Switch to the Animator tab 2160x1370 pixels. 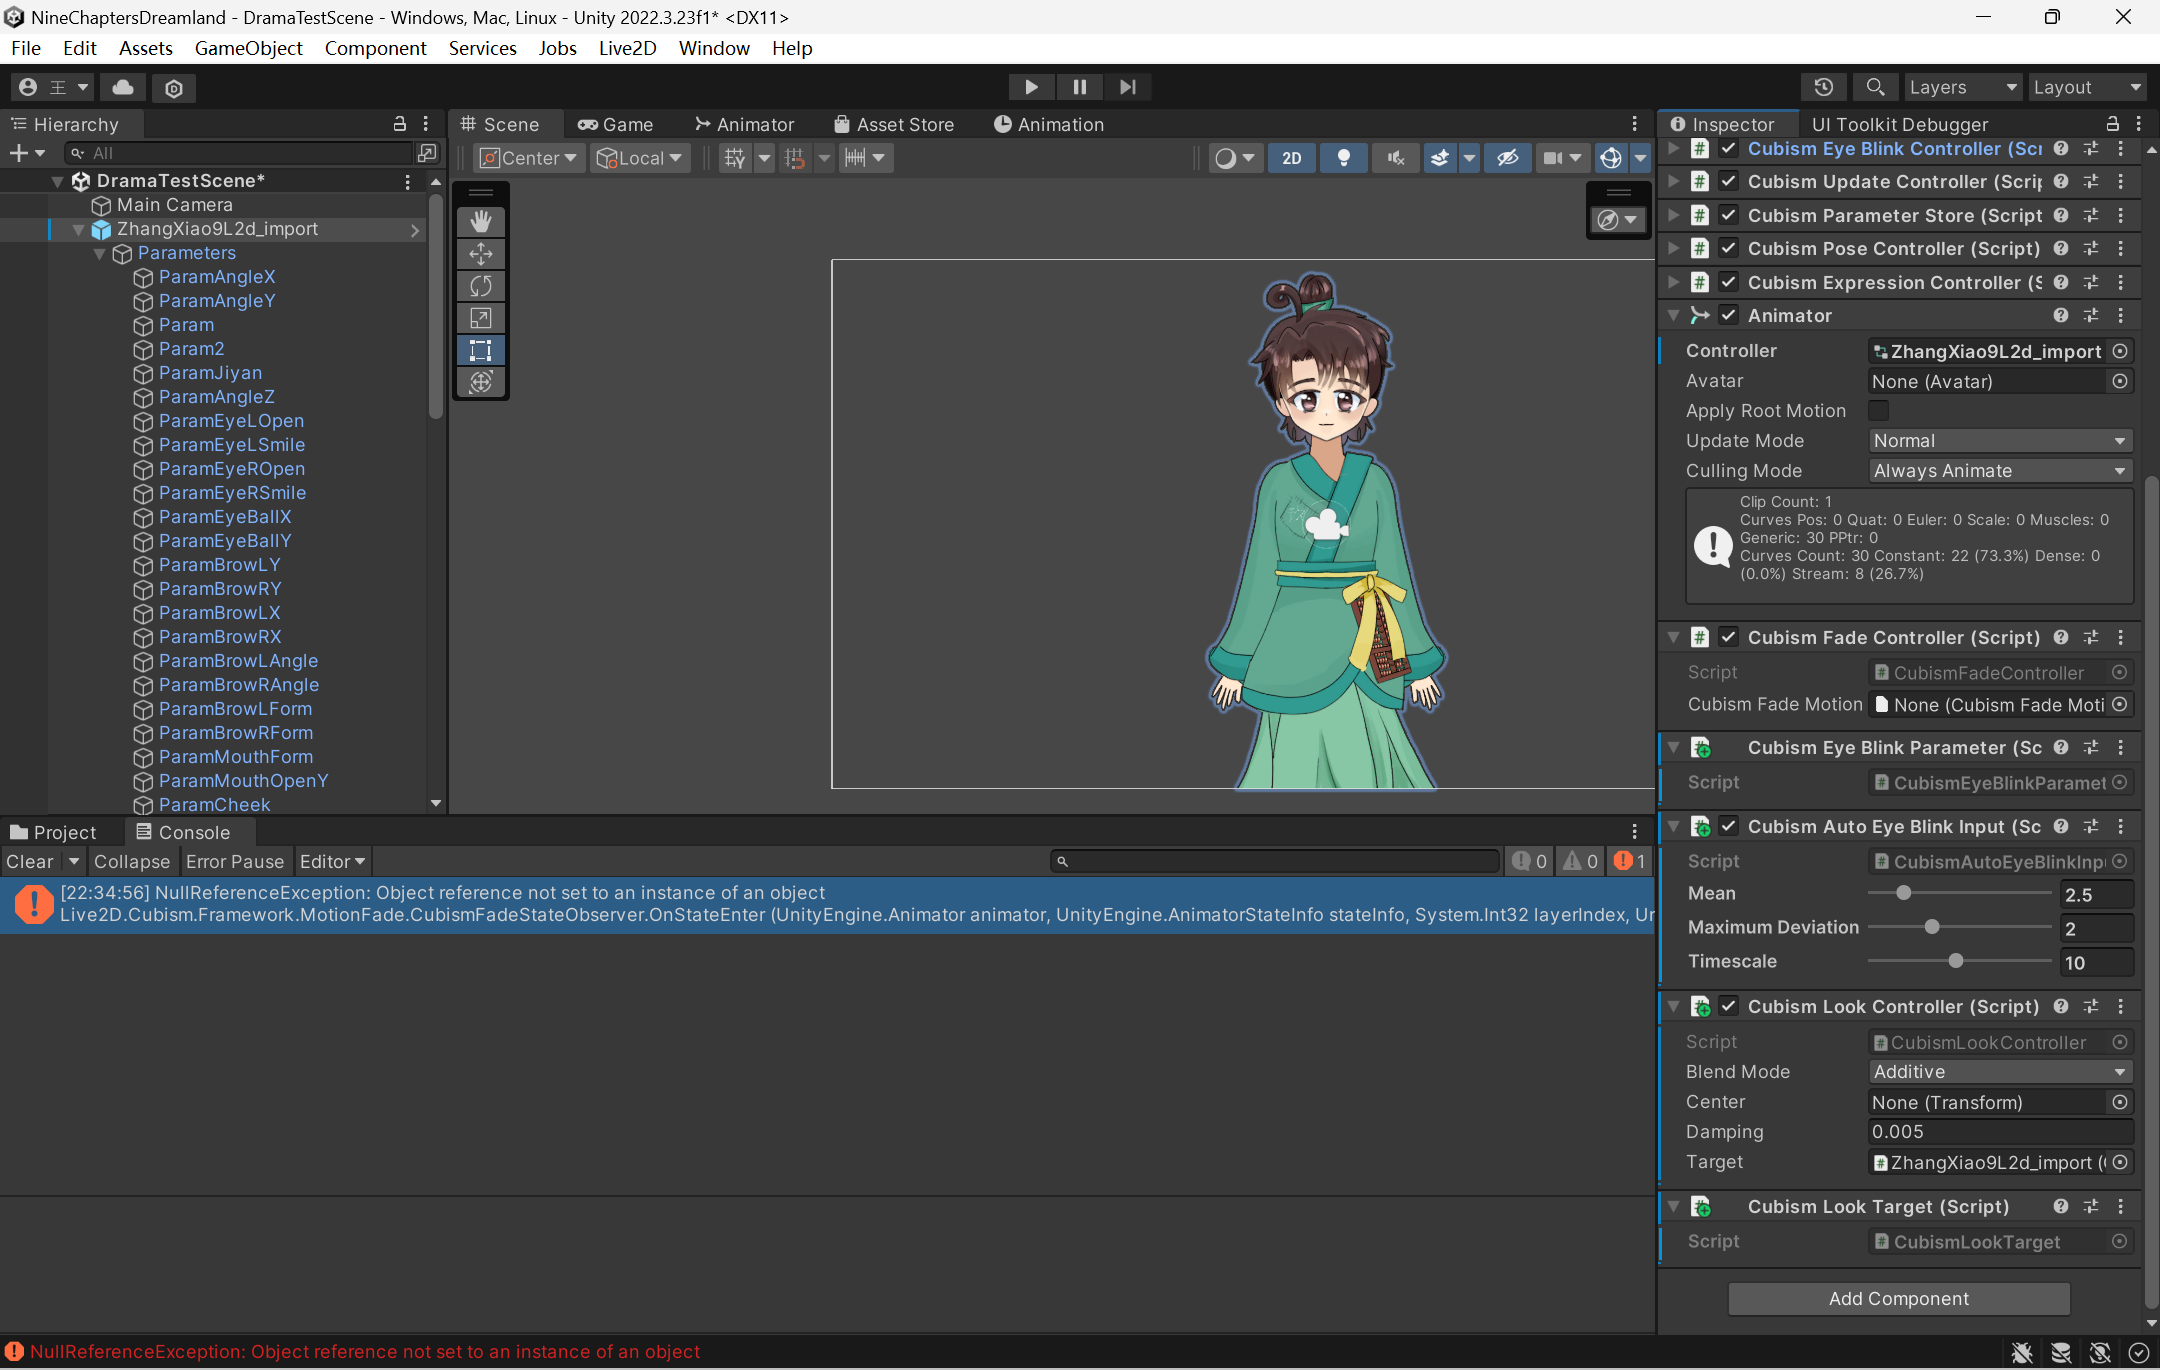tap(745, 124)
